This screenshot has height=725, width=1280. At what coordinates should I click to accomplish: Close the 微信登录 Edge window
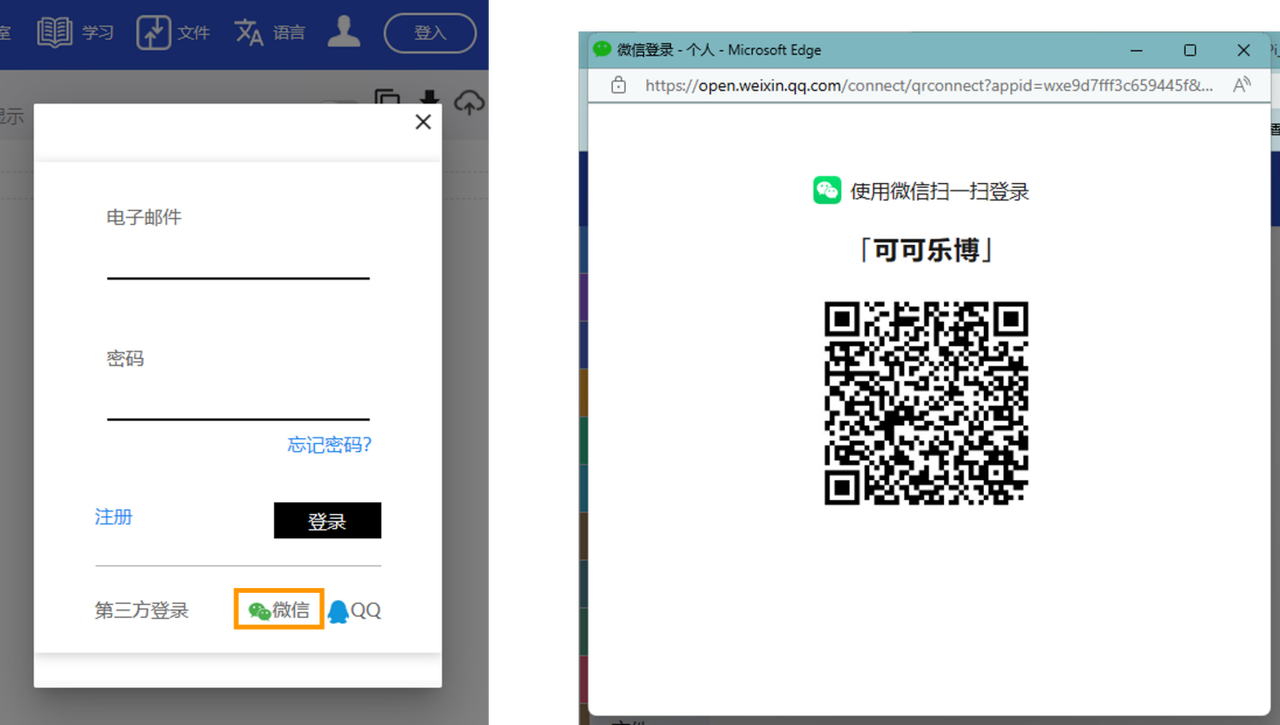pos(1244,50)
